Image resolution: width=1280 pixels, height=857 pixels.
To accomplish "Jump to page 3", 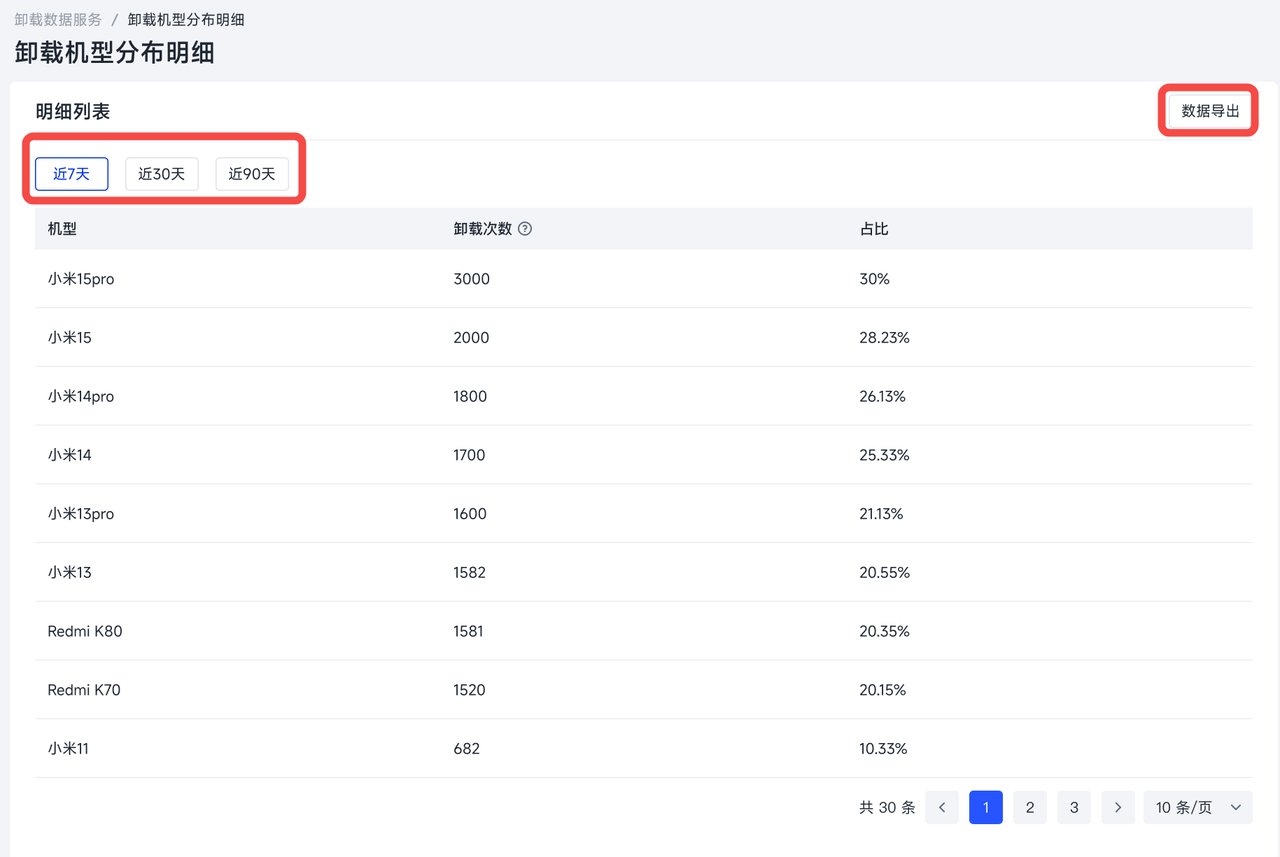I will [1074, 807].
